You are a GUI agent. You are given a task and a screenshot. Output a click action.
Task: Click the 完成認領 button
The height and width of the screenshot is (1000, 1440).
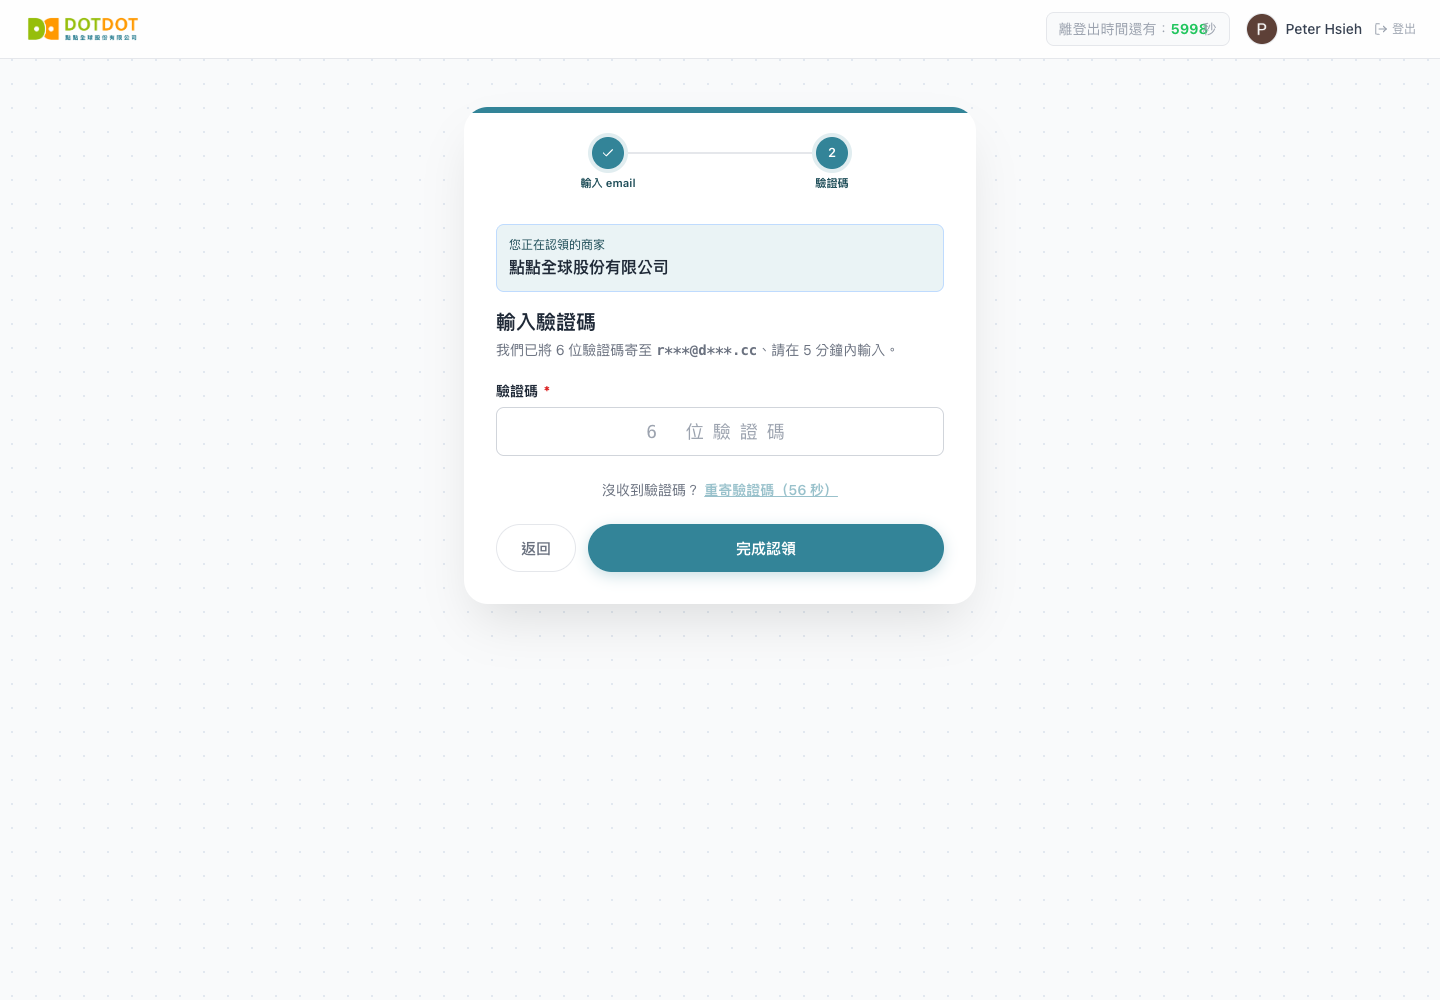coord(766,548)
